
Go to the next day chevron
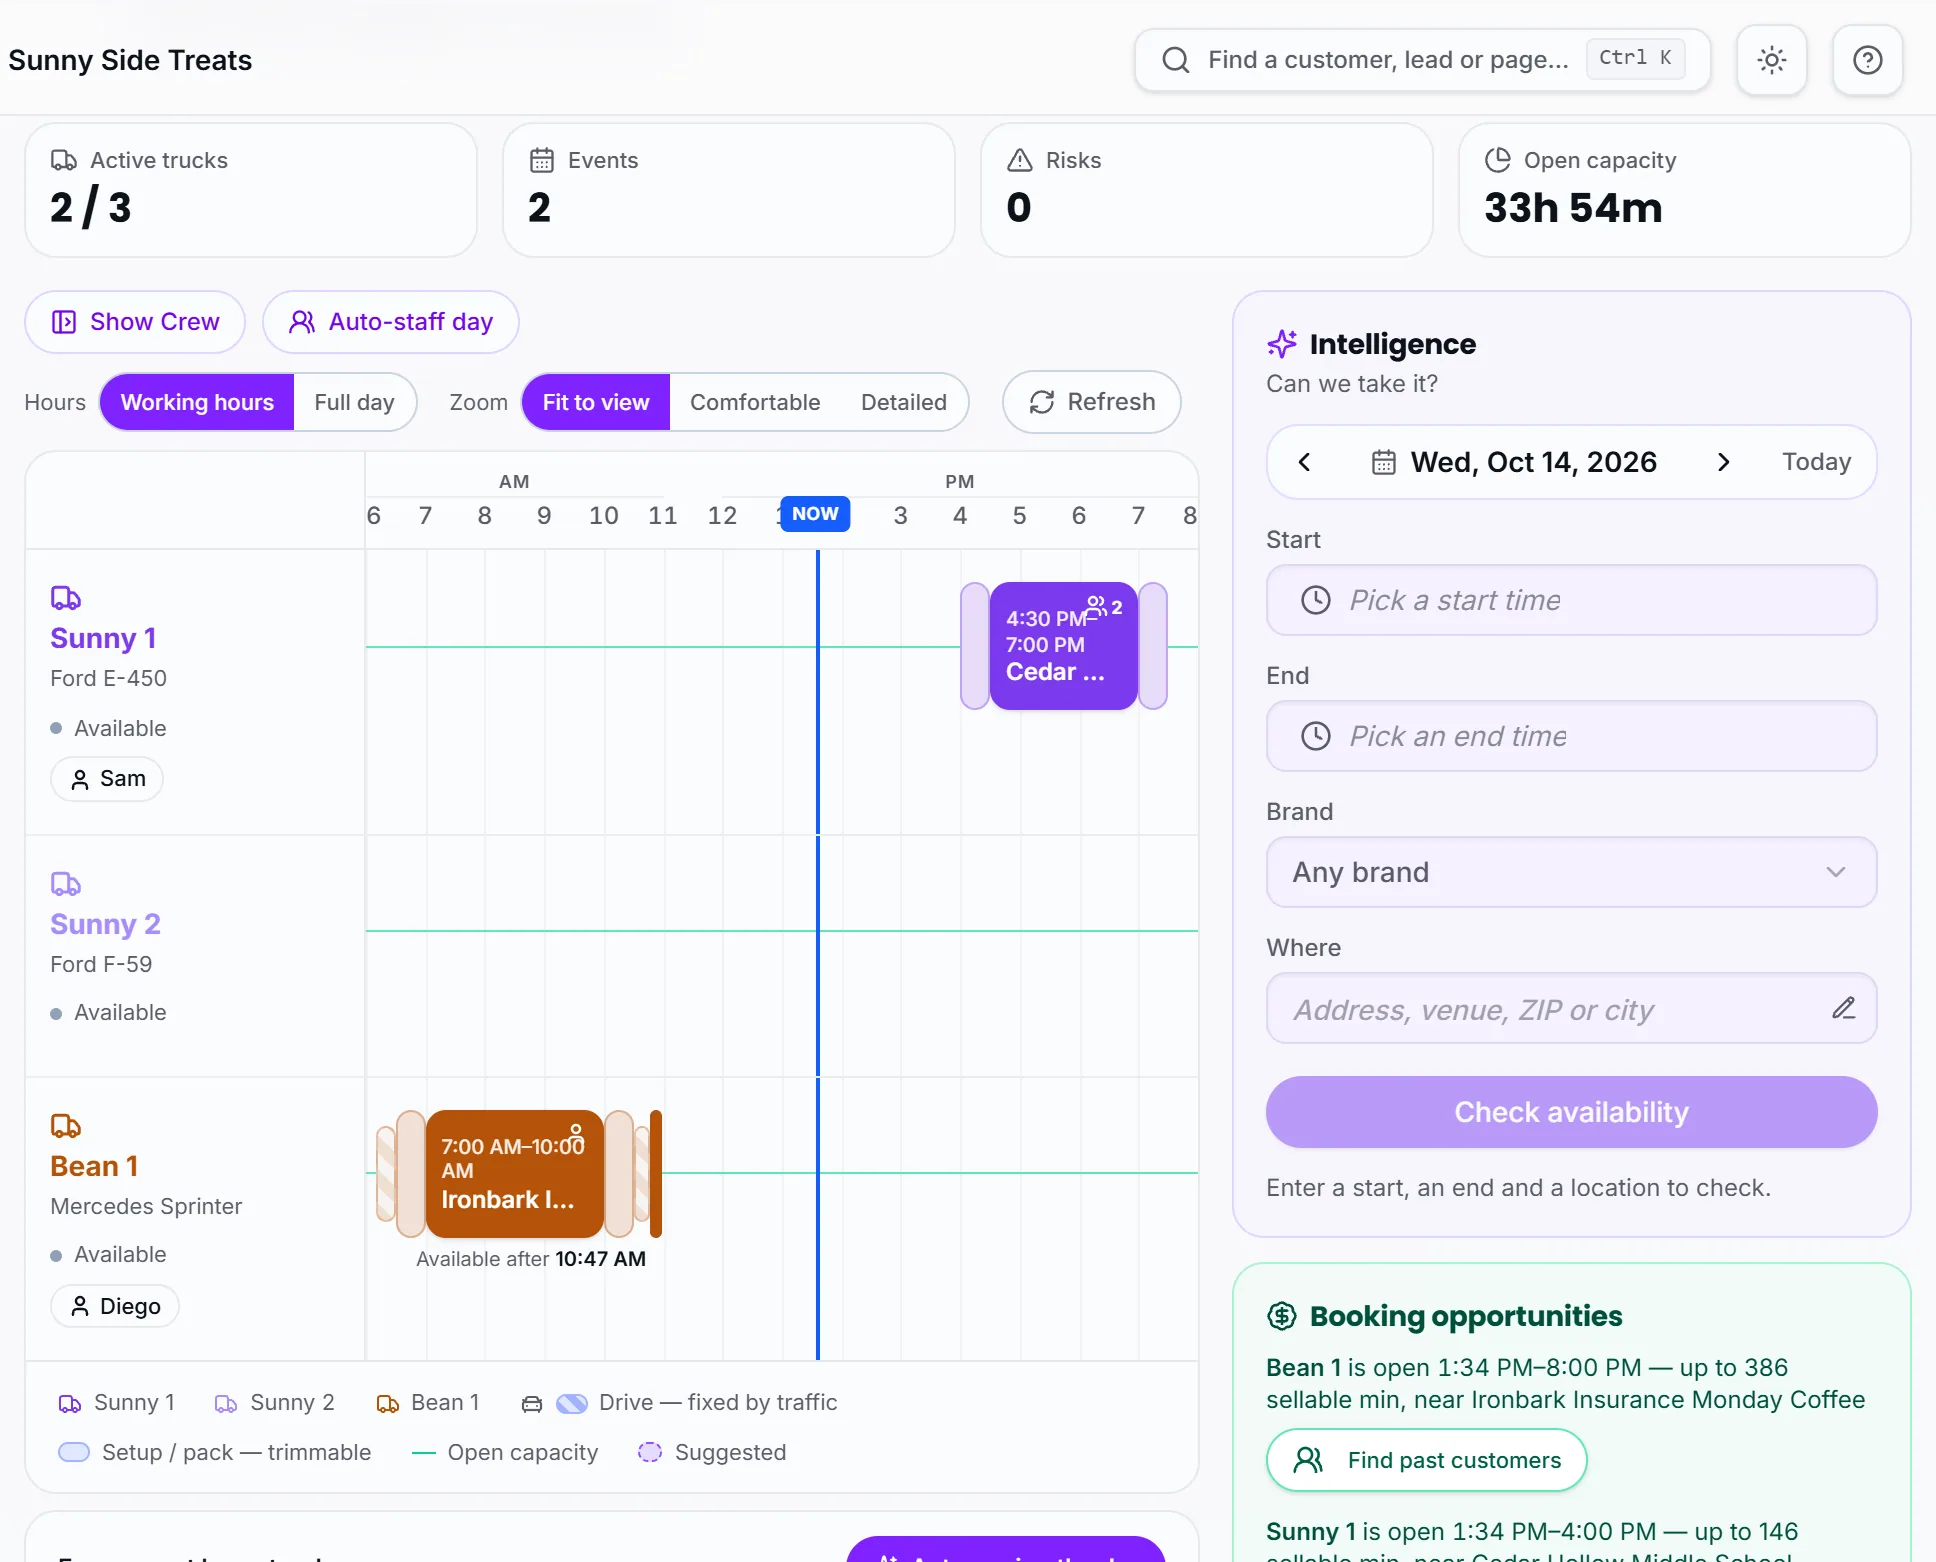[1723, 462]
